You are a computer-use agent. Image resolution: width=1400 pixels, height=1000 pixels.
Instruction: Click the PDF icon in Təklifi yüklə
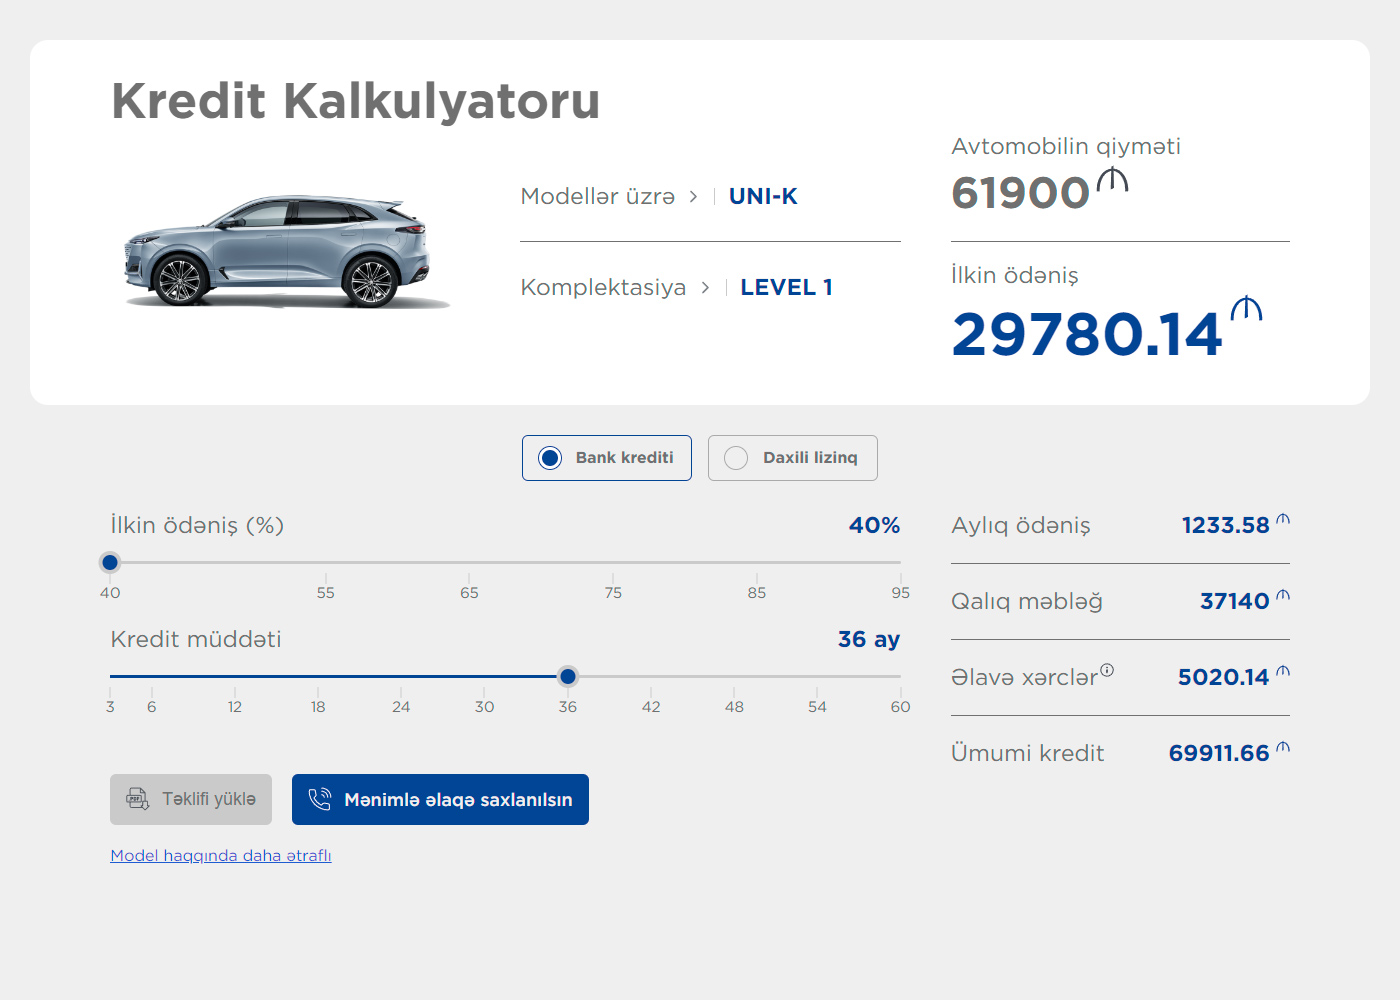137,799
